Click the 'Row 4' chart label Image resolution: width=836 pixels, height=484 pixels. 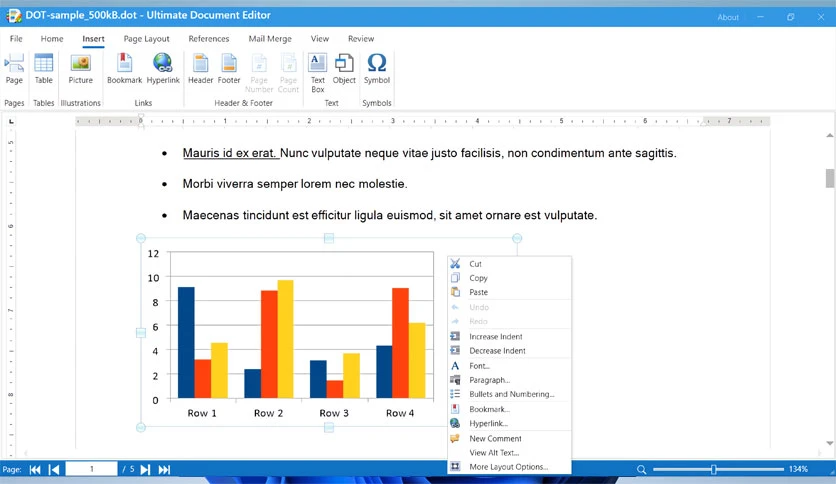click(x=400, y=413)
